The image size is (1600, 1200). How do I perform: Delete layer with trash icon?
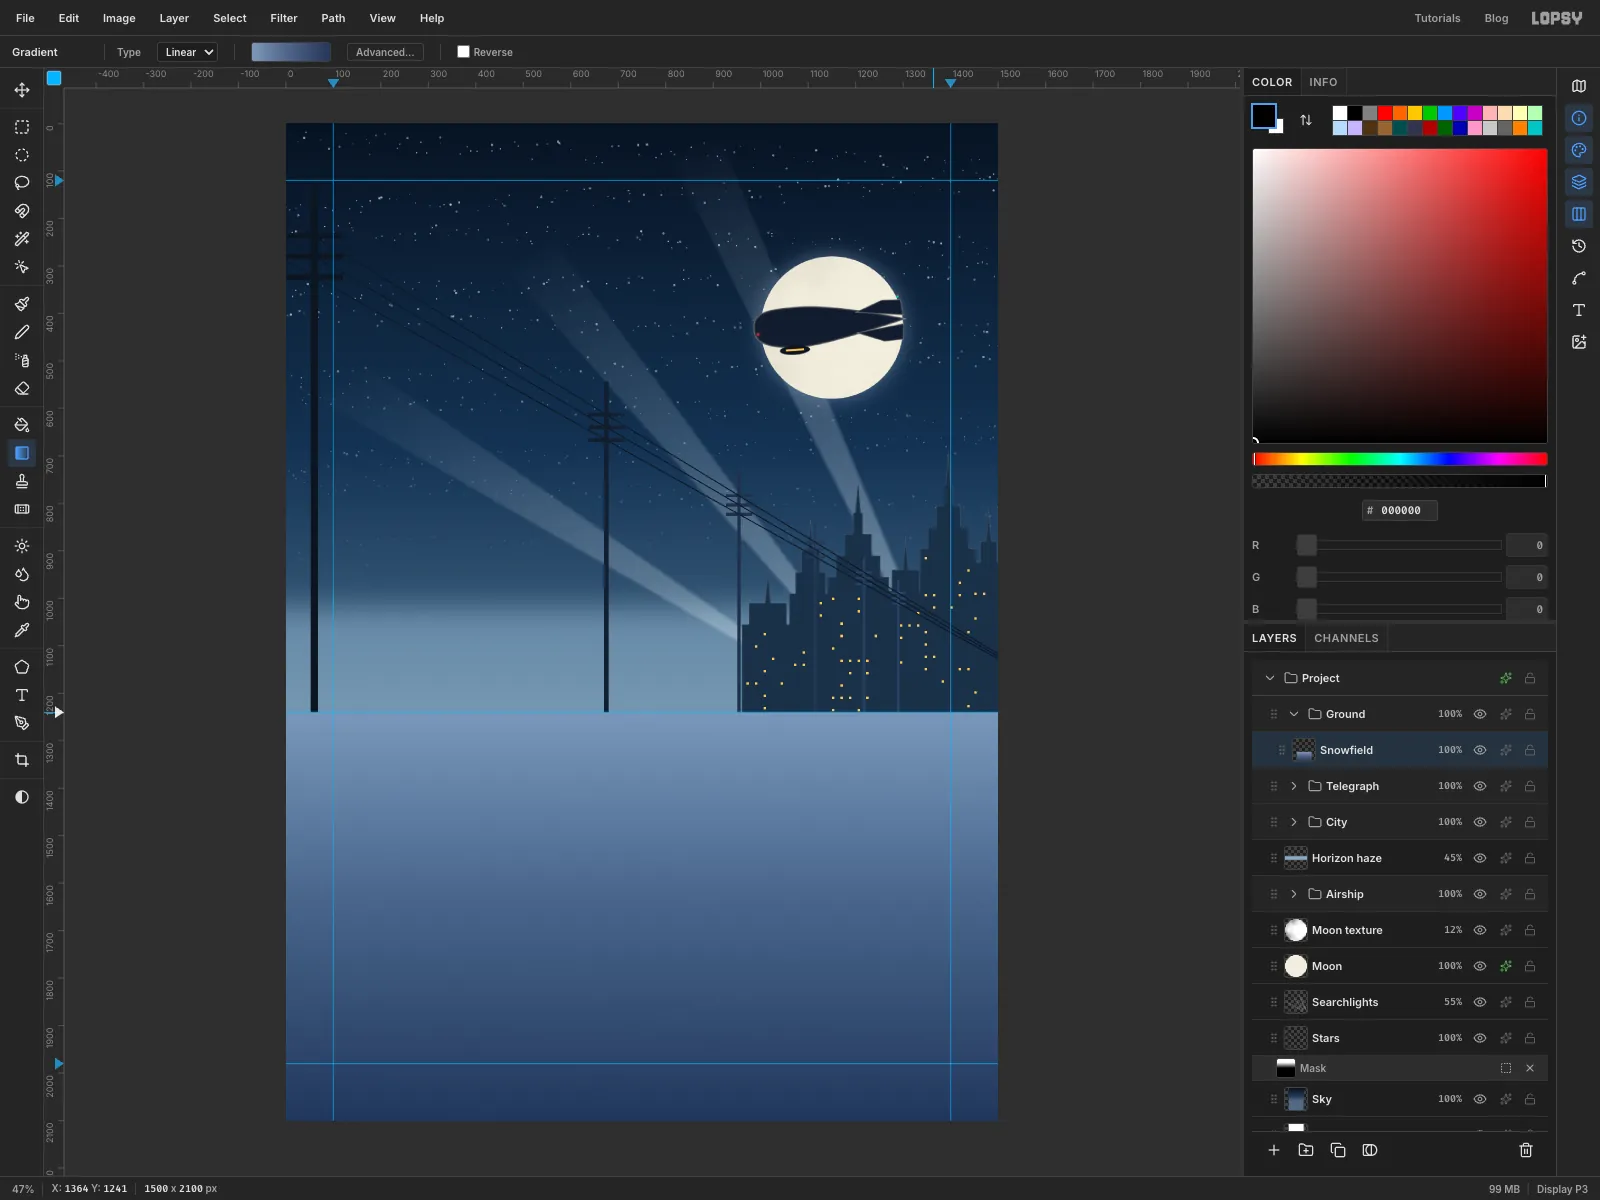(x=1526, y=1150)
